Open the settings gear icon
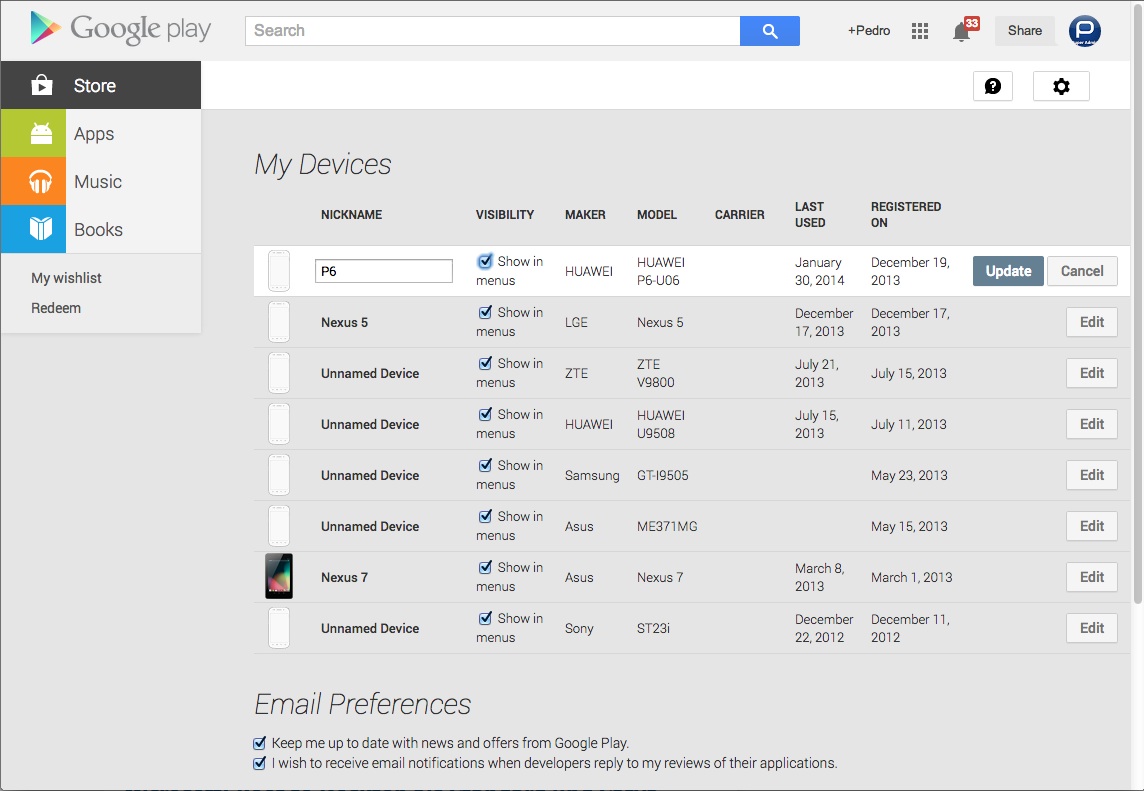The height and width of the screenshot is (791, 1144). 1061,86
